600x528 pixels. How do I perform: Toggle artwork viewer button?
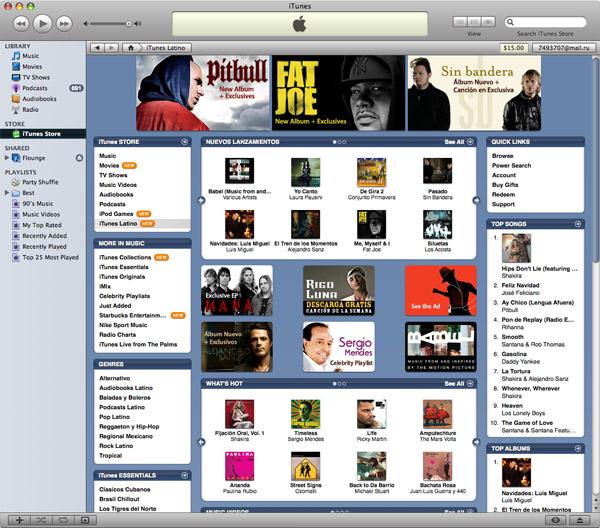[x=85, y=520]
